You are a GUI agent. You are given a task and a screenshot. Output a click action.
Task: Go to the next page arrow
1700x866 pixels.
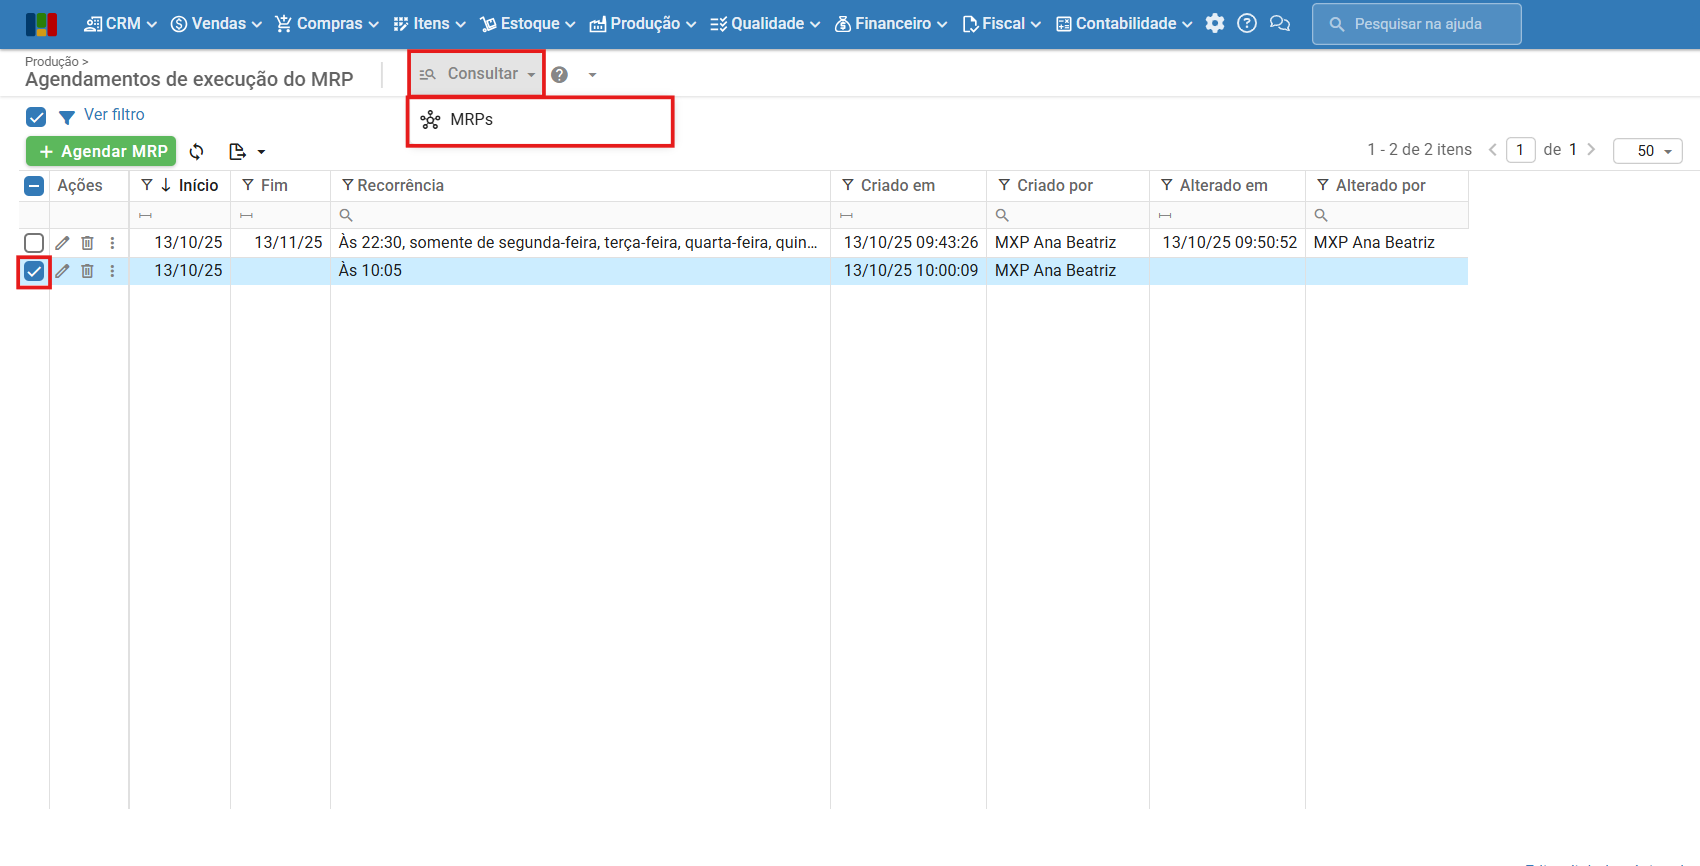pyautogui.click(x=1591, y=150)
